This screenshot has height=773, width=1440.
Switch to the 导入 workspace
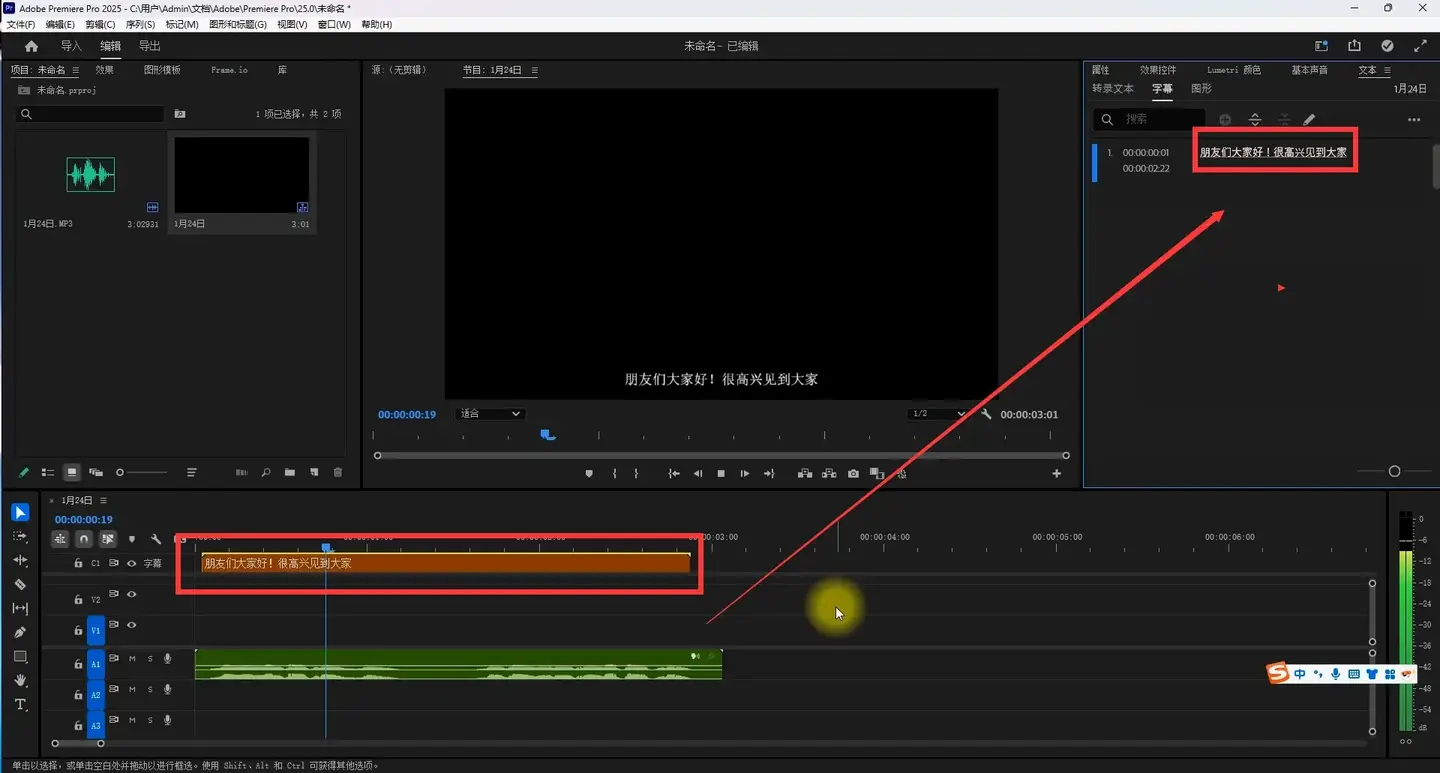pyautogui.click(x=71, y=46)
